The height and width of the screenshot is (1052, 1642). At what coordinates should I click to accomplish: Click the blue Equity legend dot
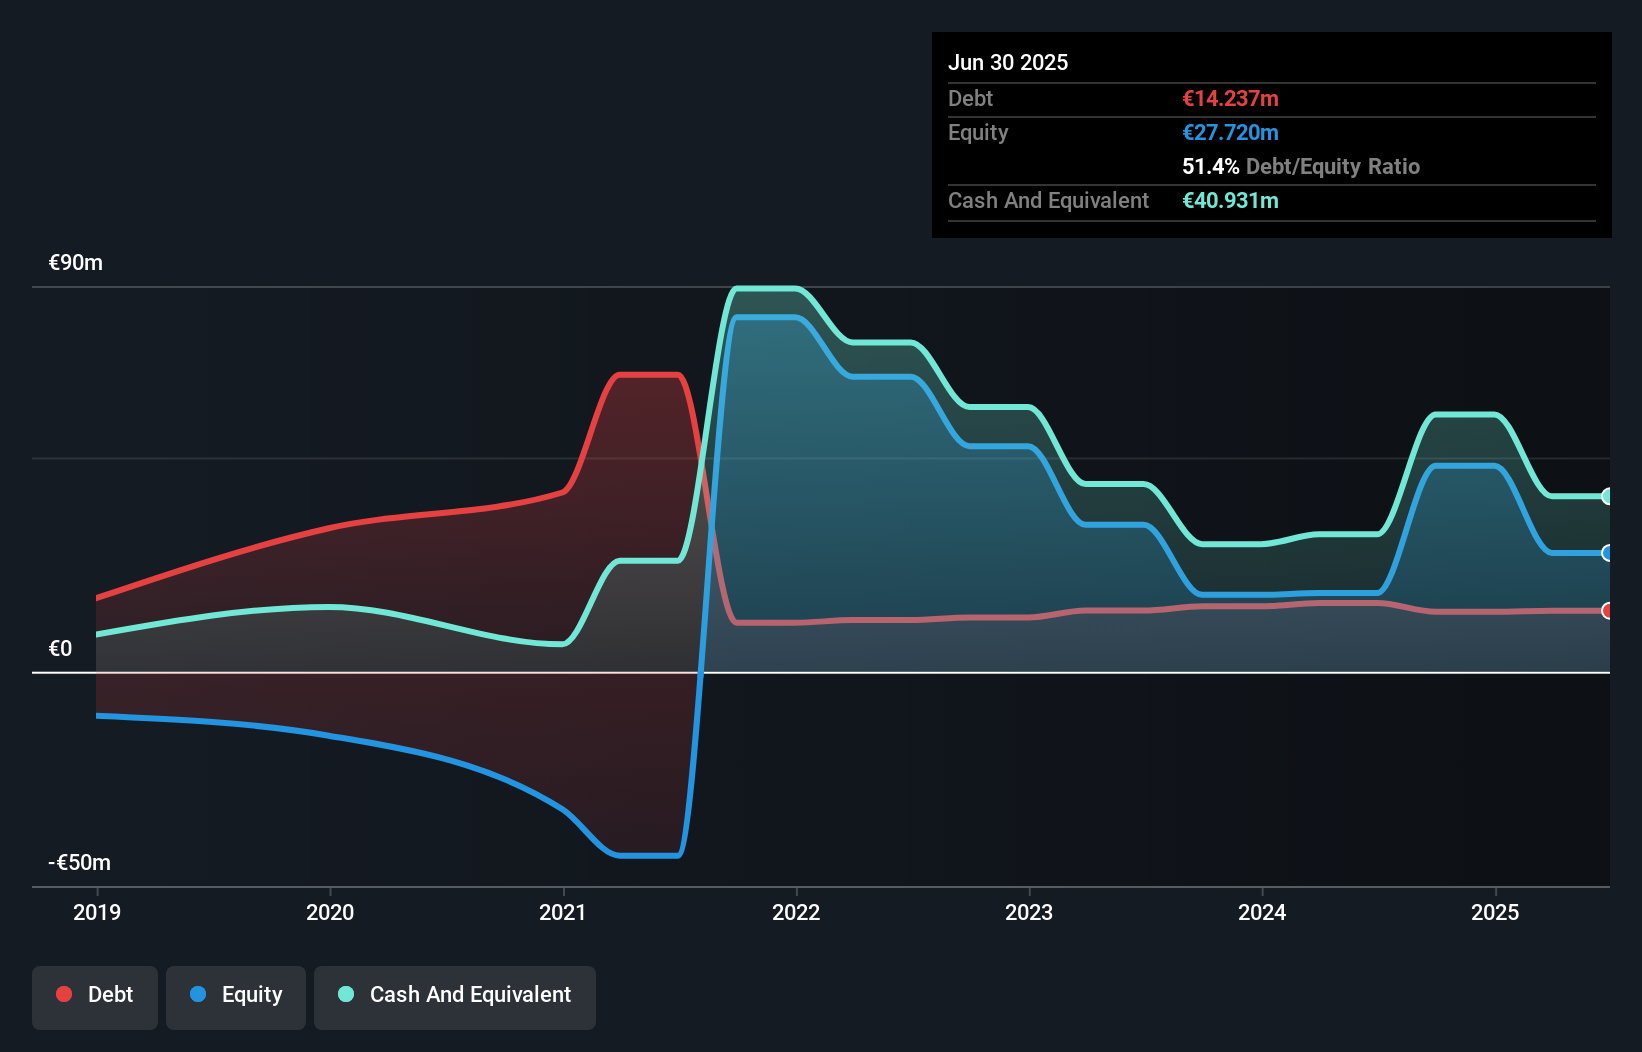[198, 994]
